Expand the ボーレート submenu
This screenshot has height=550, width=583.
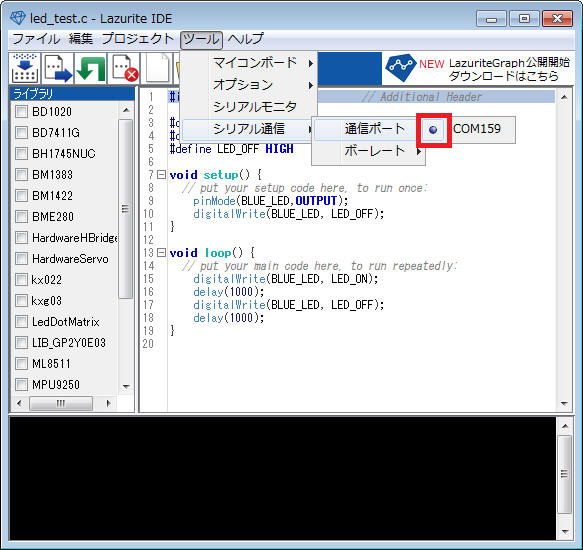coord(368,151)
